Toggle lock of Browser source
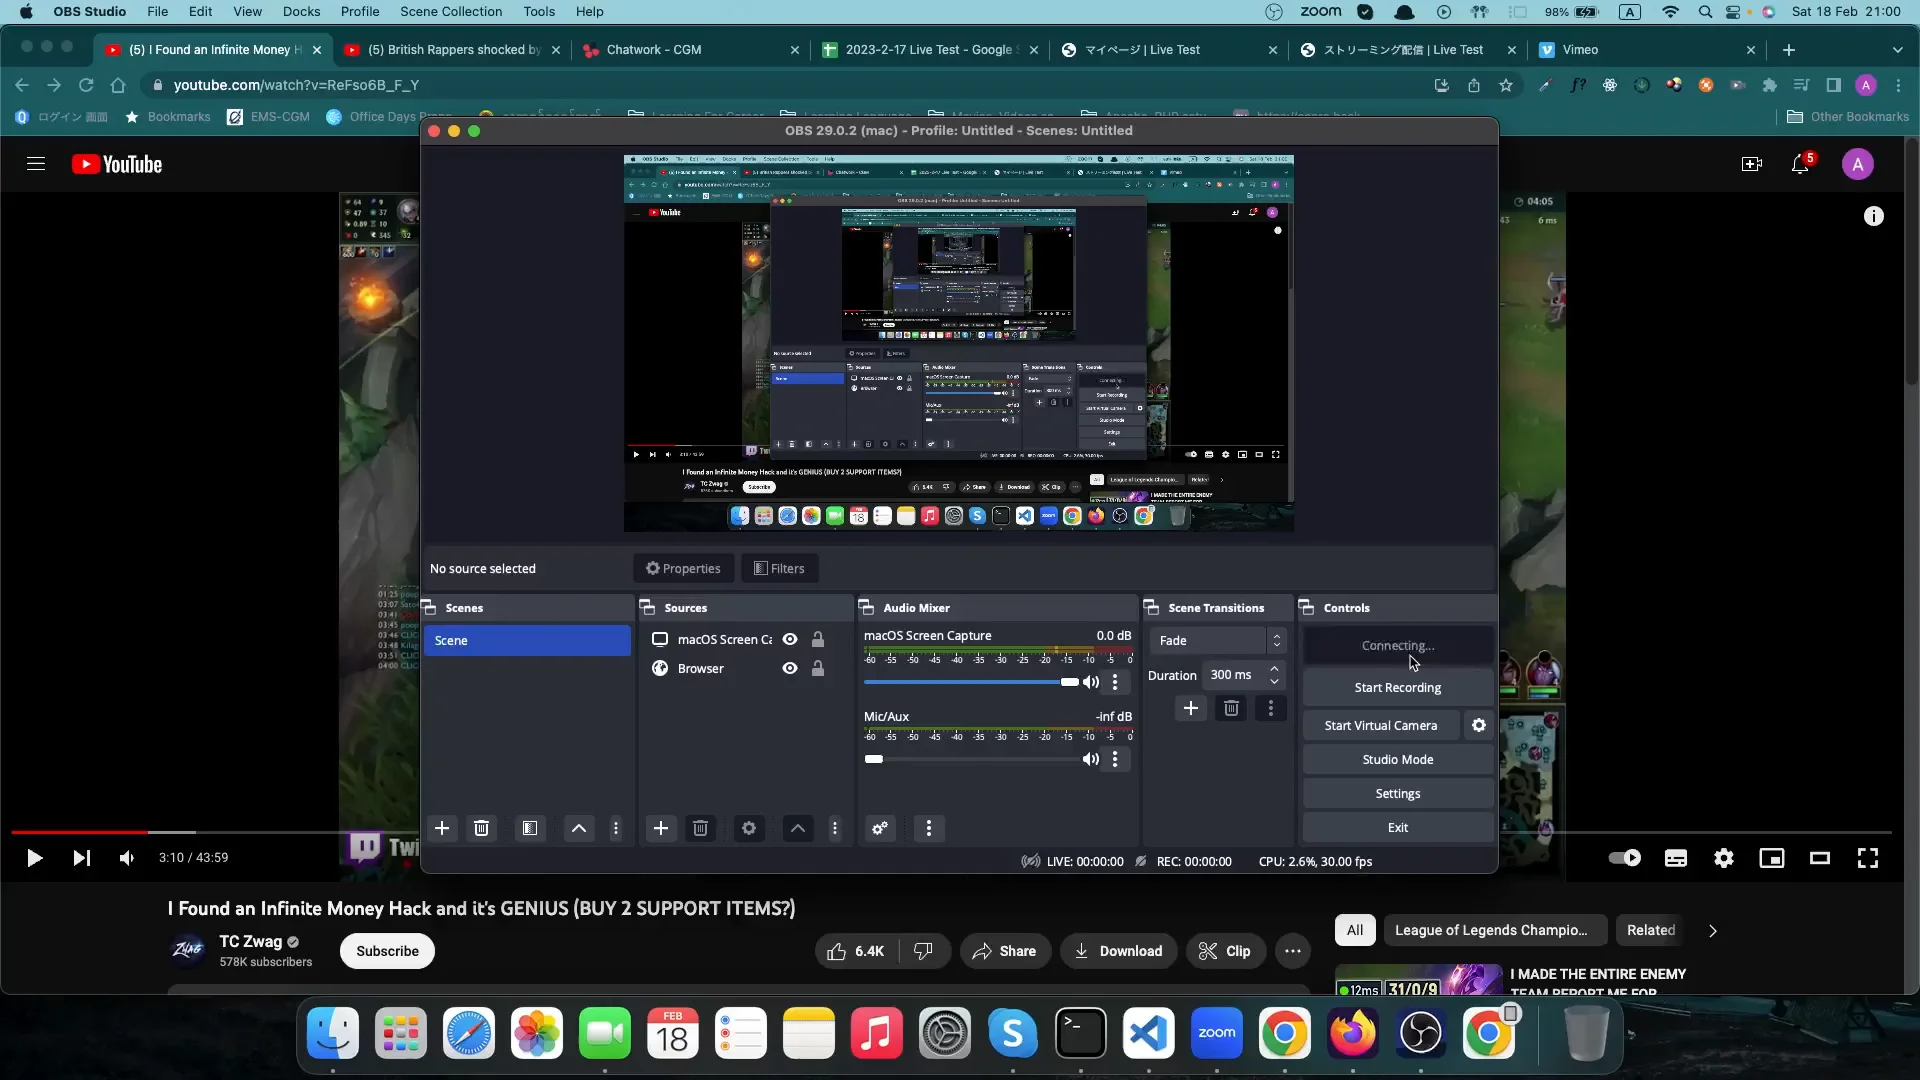1920x1080 pixels. pyautogui.click(x=818, y=669)
